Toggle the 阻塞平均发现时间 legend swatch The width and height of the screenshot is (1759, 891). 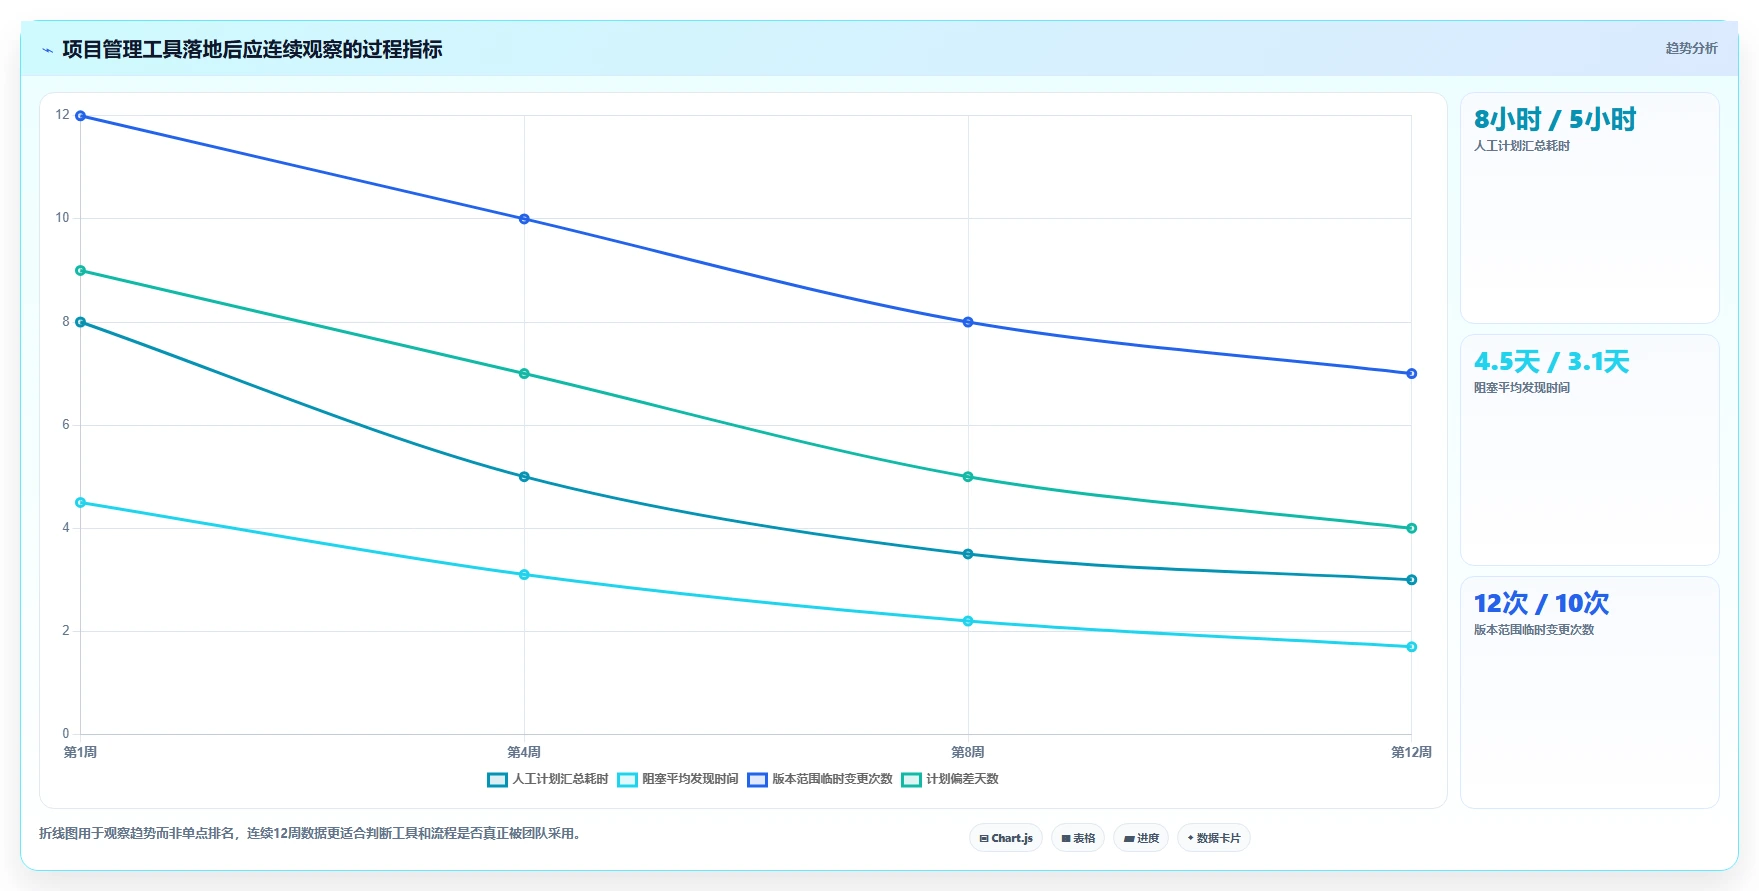click(x=627, y=780)
